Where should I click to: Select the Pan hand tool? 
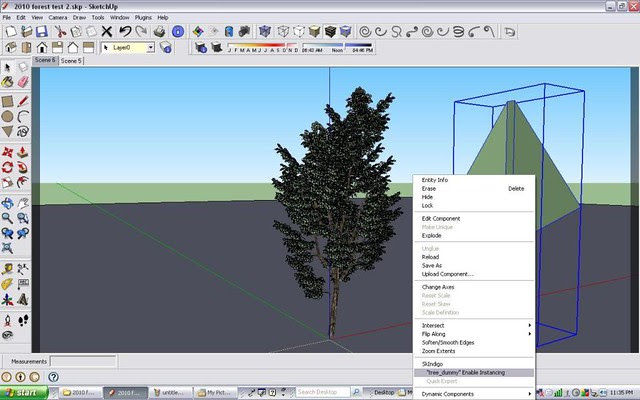click(x=23, y=203)
